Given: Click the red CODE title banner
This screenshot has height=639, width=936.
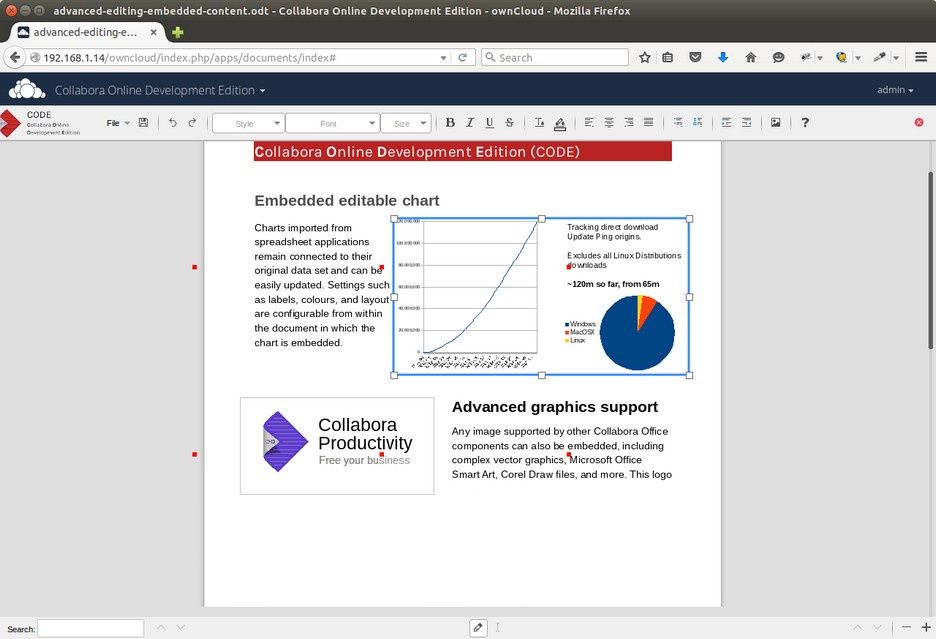Looking at the screenshot, I should 463,151.
